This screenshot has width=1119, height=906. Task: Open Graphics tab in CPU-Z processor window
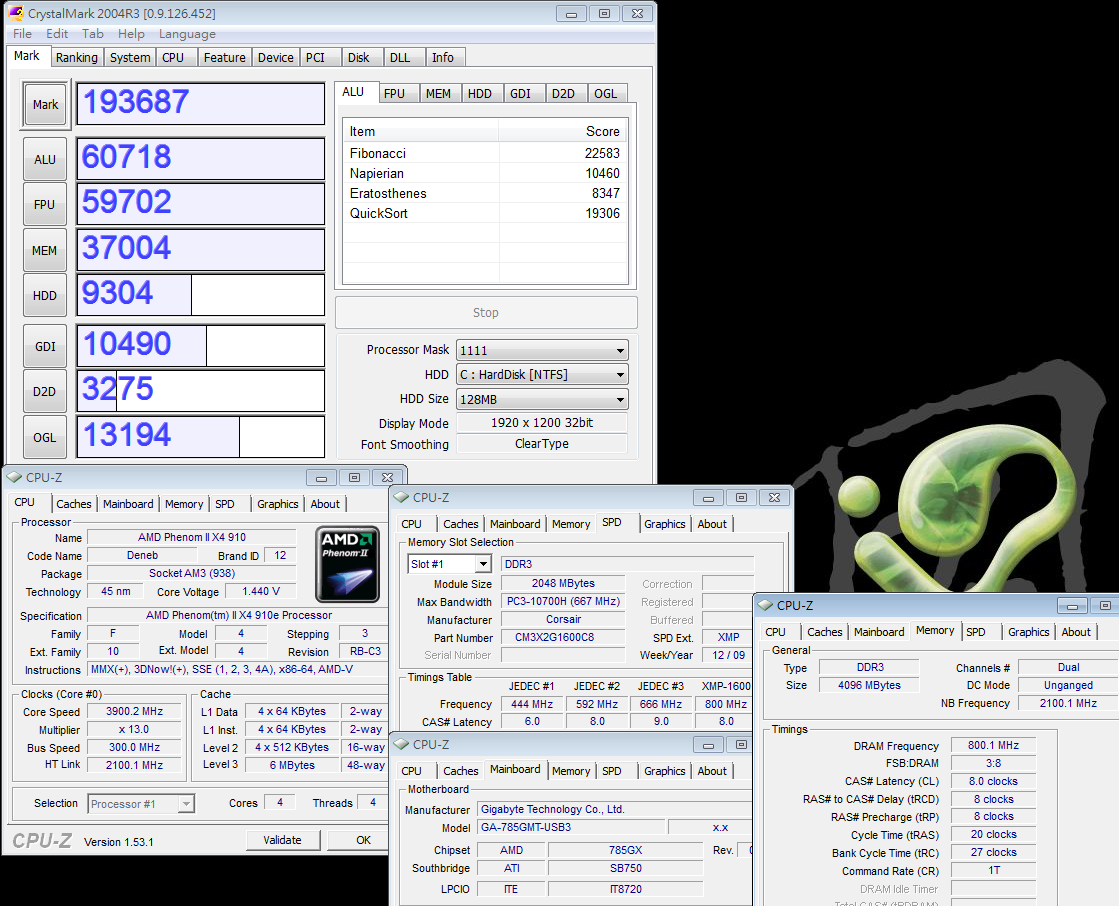tap(278, 504)
